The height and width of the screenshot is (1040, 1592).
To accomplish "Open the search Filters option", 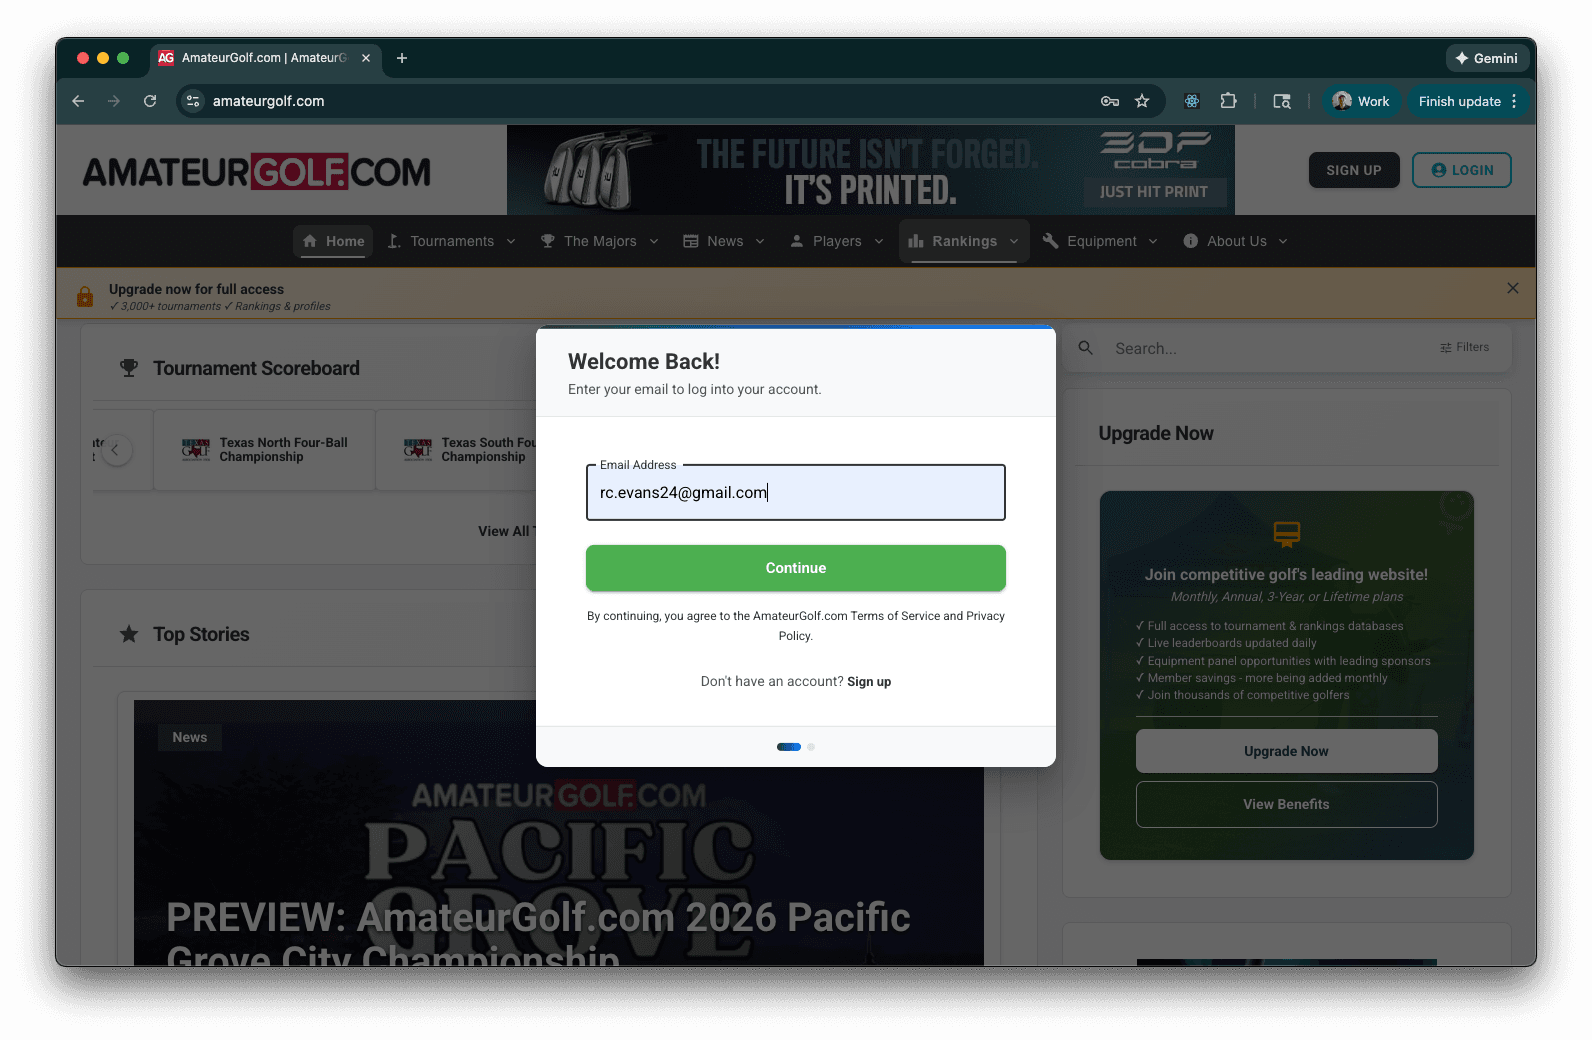I will point(1465,347).
